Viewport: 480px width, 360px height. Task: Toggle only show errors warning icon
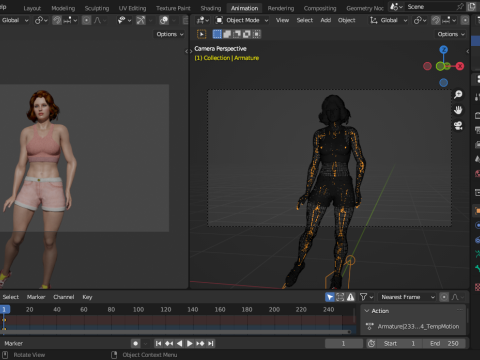pos(350,297)
